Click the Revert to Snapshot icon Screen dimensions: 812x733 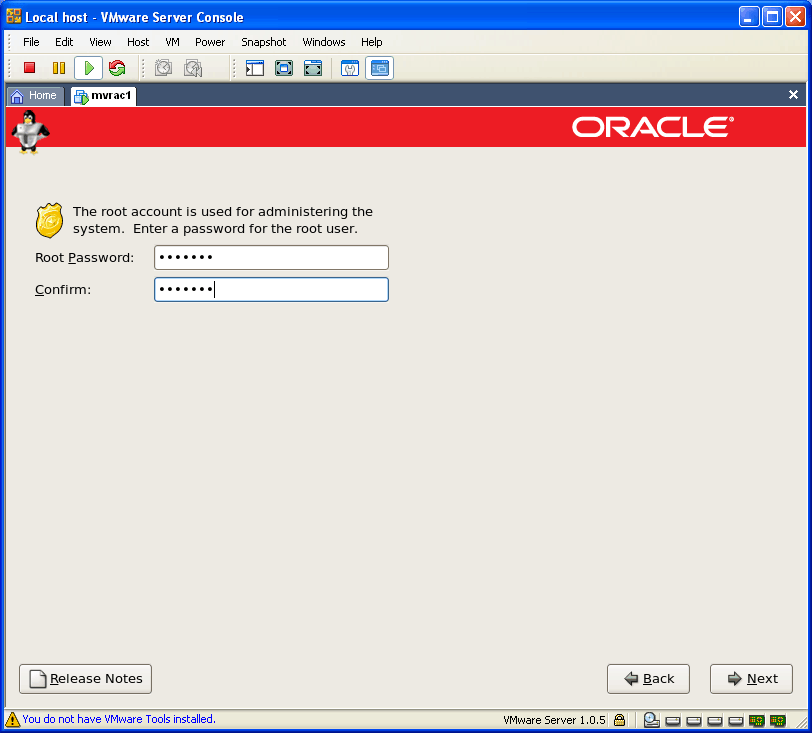coord(193,68)
